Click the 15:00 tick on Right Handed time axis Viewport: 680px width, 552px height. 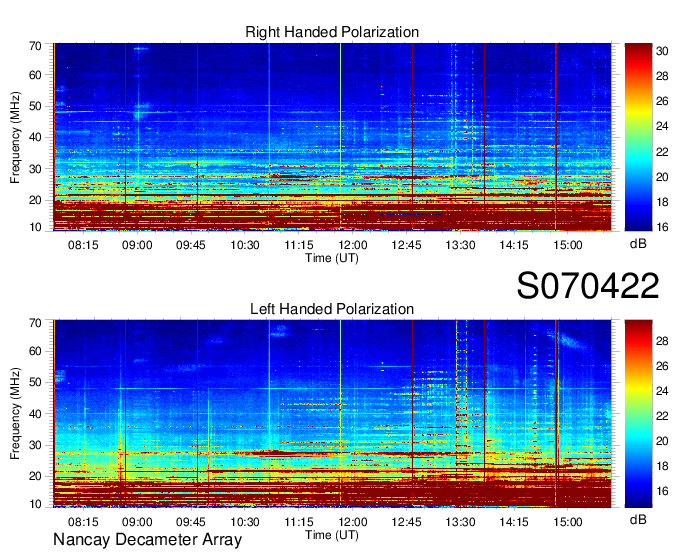click(x=568, y=245)
